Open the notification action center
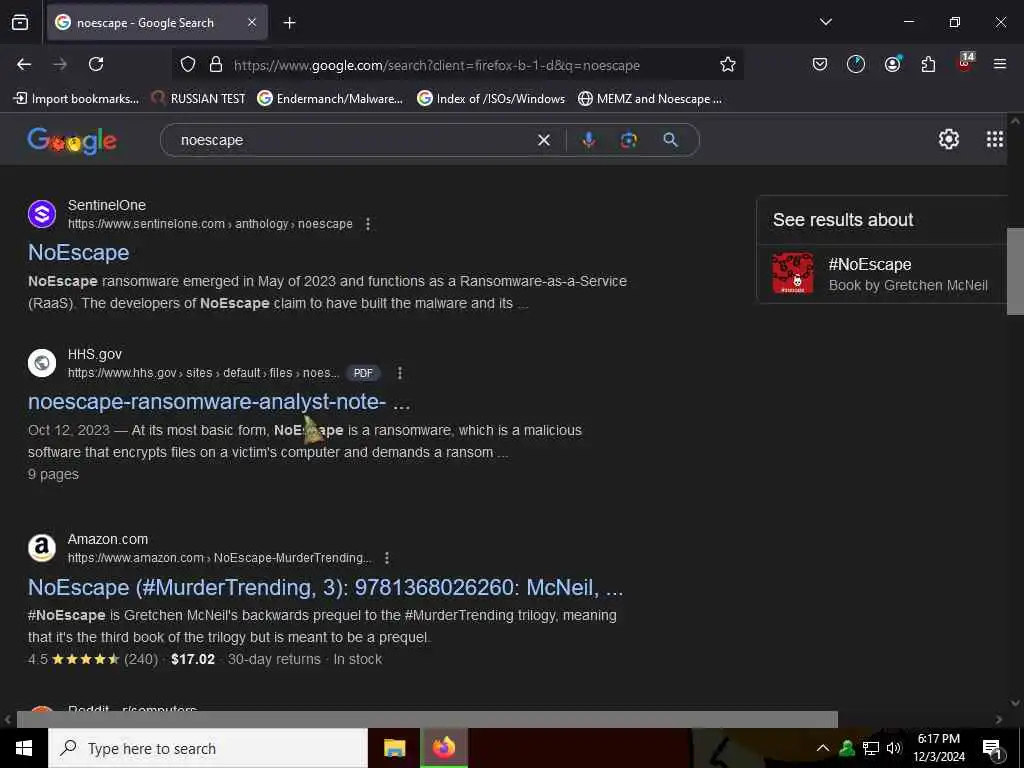1024x768 pixels. [x=992, y=749]
